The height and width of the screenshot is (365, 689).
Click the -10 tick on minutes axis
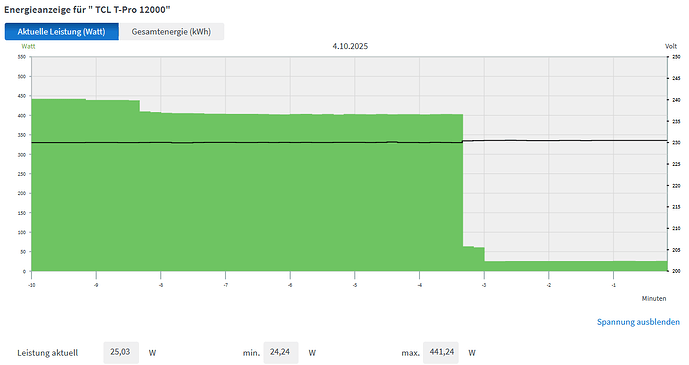32,285
